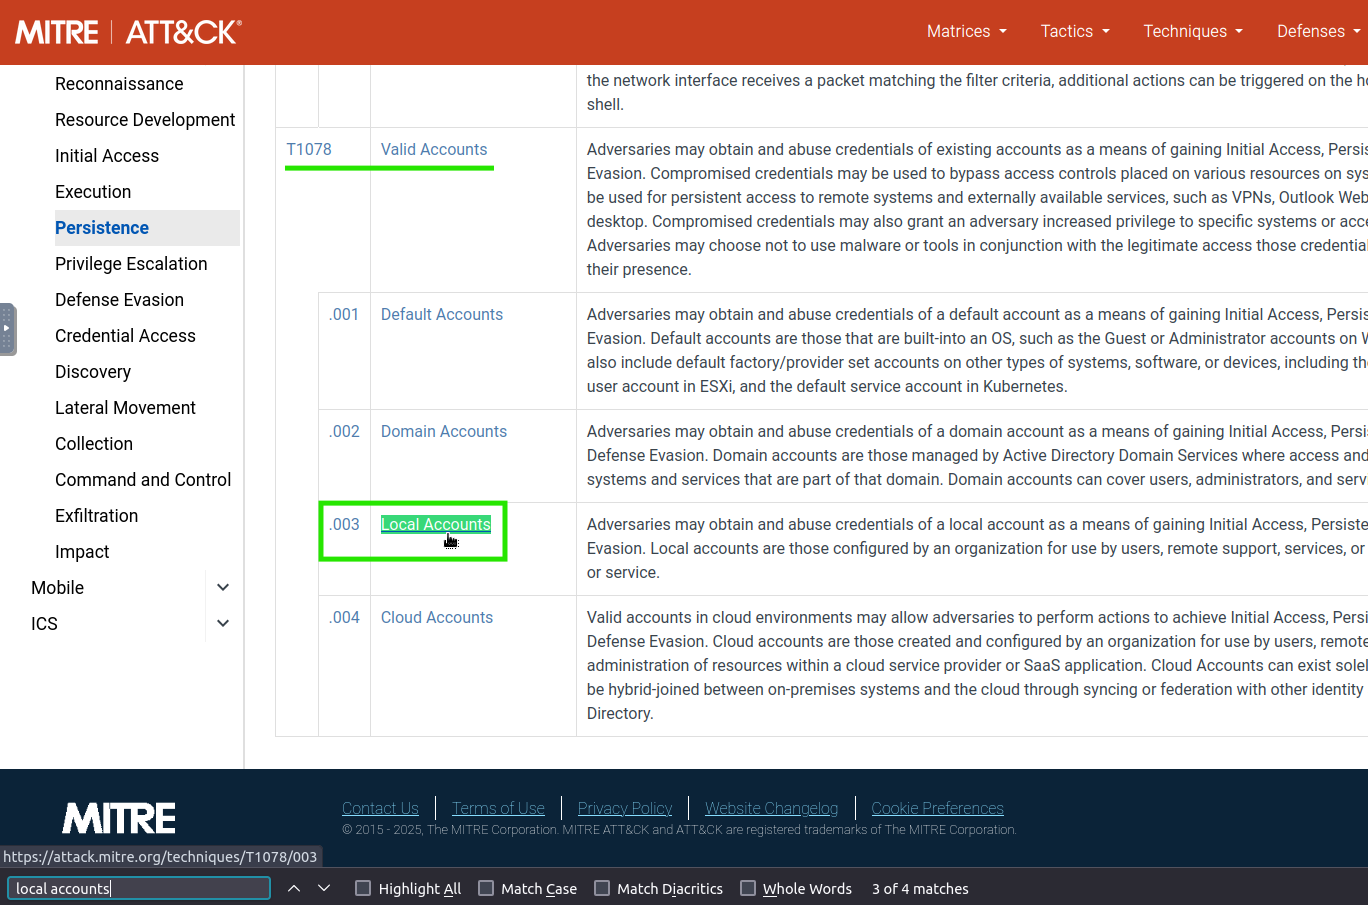The height and width of the screenshot is (905, 1368).
Task: Turn on Whole Words checkbox
Action: [748, 888]
